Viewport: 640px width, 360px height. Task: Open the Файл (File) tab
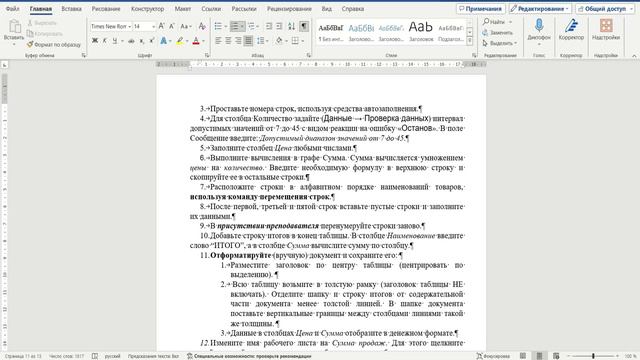[13, 9]
